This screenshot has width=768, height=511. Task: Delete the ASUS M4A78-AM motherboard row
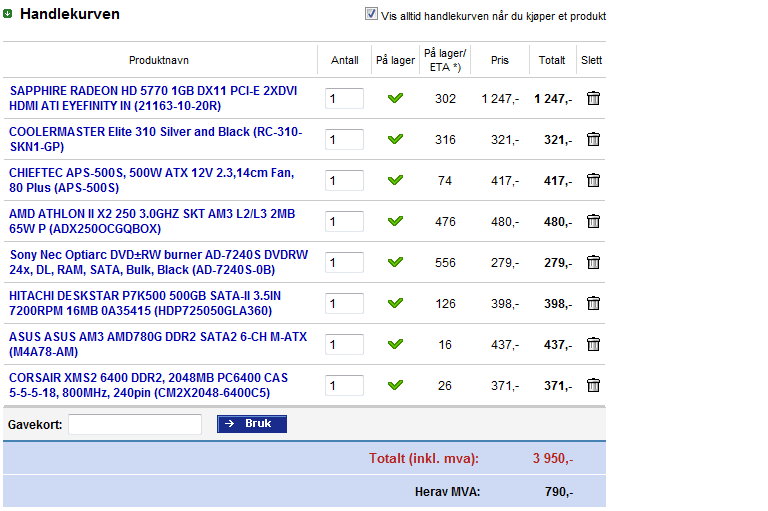click(x=593, y=344)
